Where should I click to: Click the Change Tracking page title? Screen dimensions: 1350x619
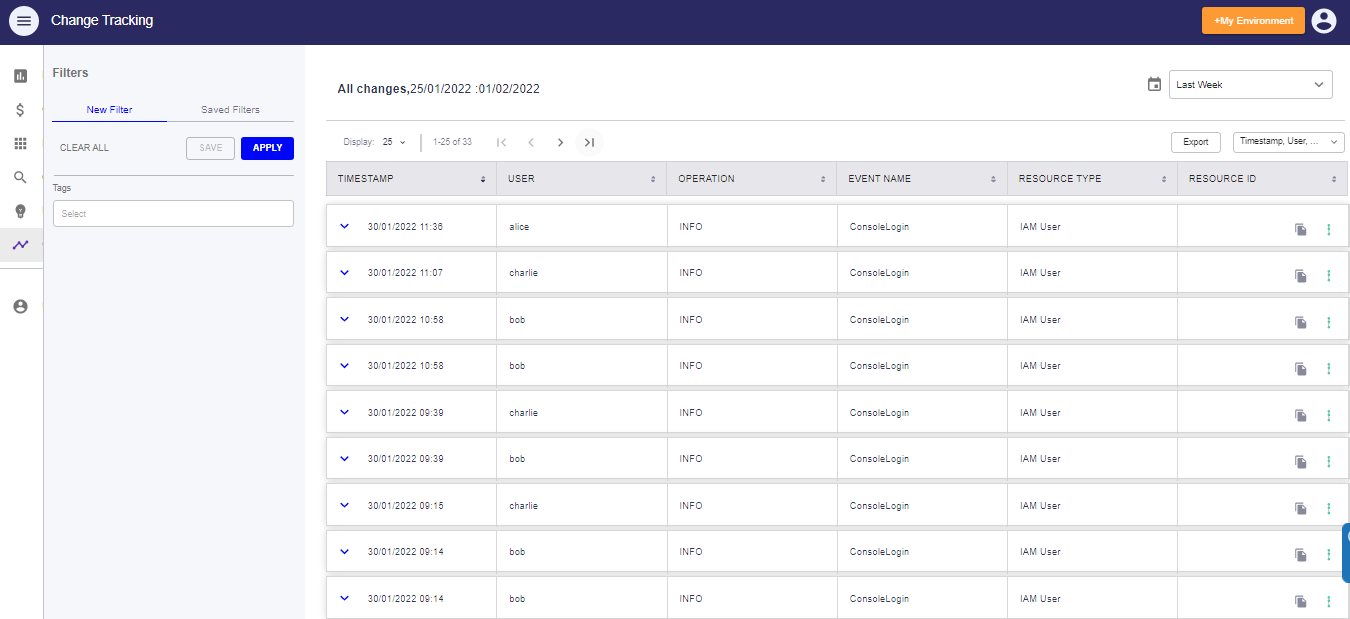tap(102, 20)
